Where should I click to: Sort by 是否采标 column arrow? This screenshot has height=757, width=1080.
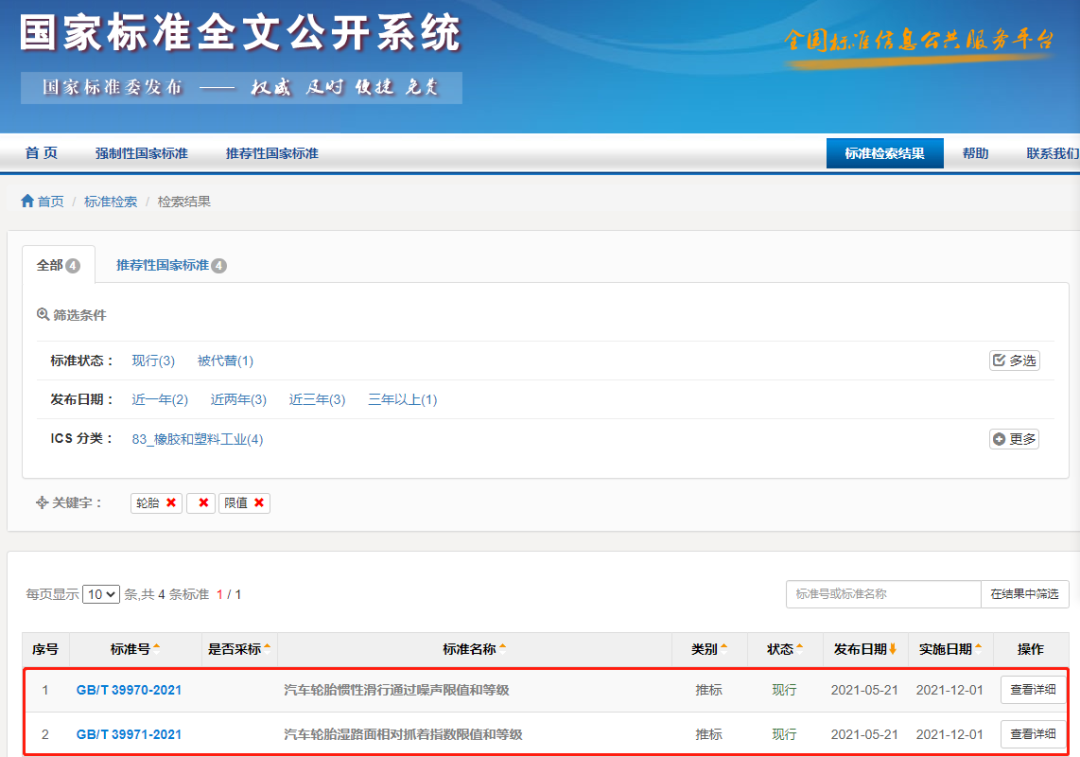(267, 648)
